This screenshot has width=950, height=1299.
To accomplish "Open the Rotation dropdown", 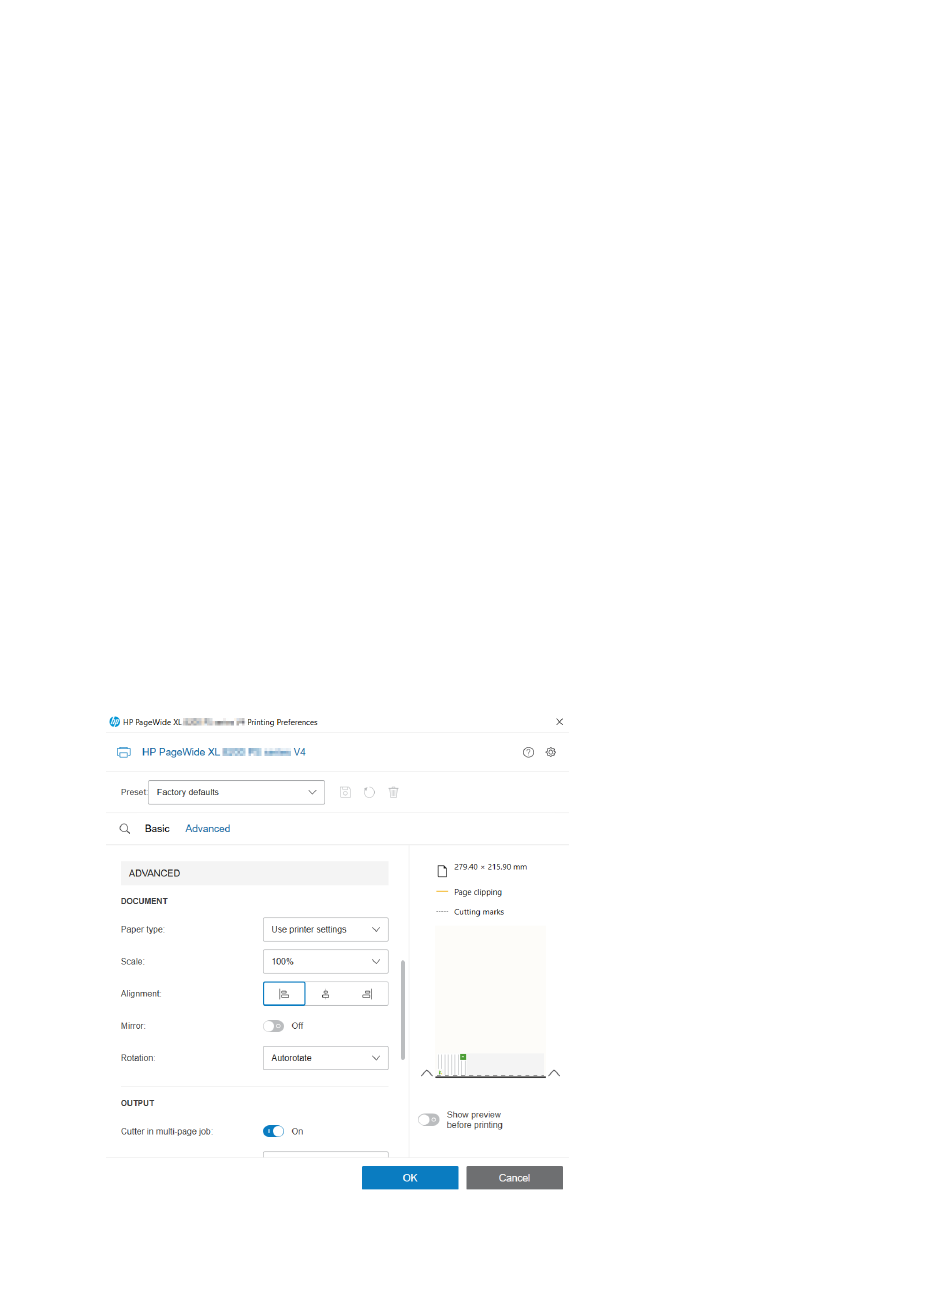I will click(325, 1058).
